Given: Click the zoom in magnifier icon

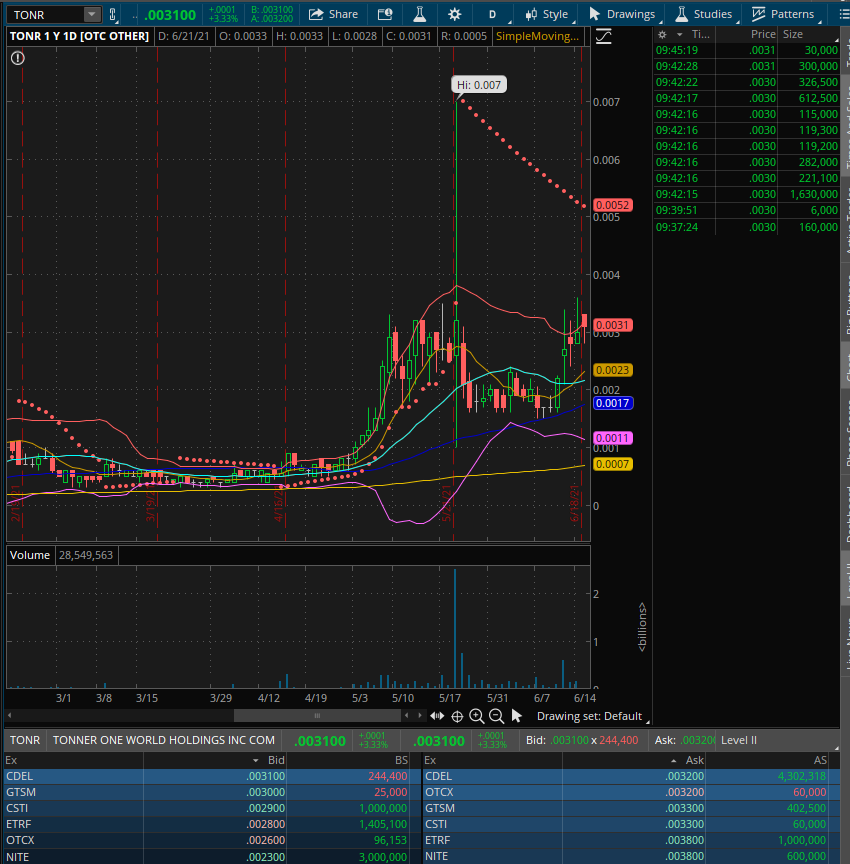Looking at the screenshot, I should 477,716.
